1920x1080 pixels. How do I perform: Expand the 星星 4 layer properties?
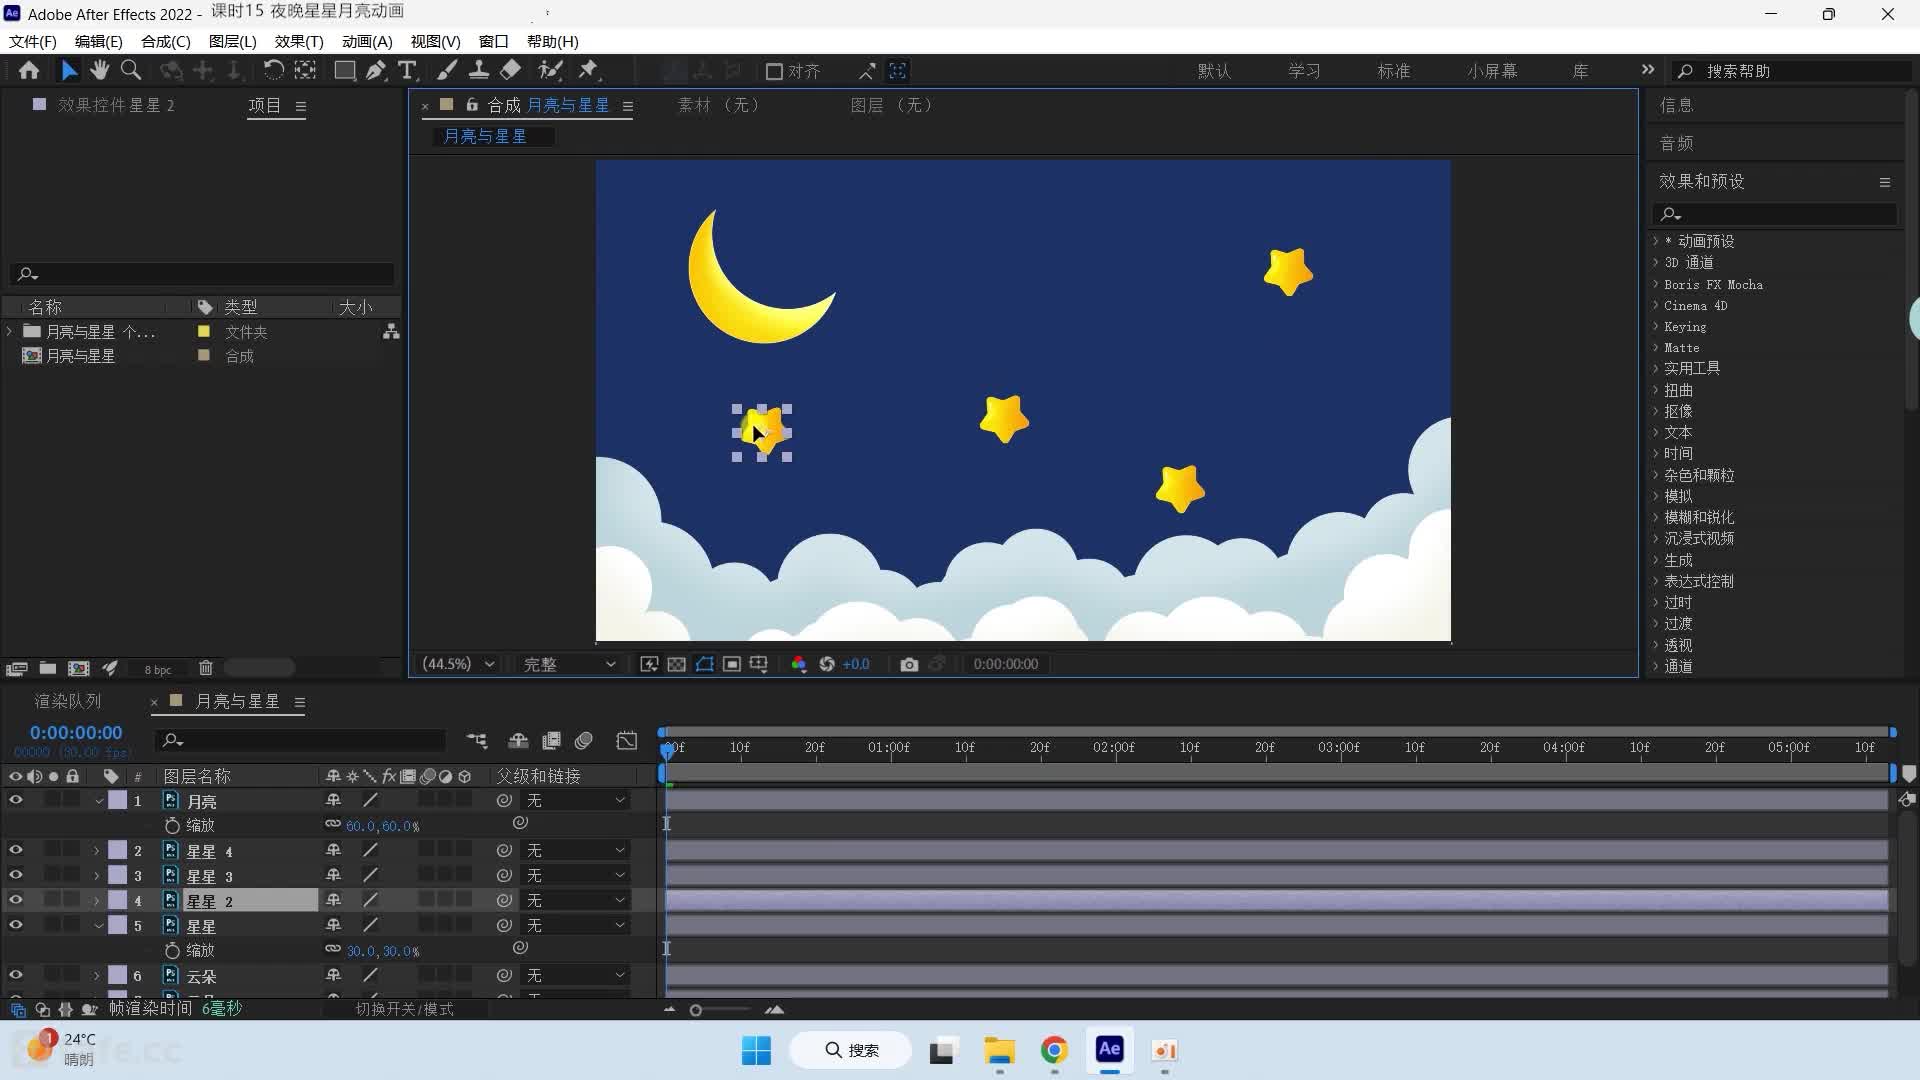(x=97, y=851)
